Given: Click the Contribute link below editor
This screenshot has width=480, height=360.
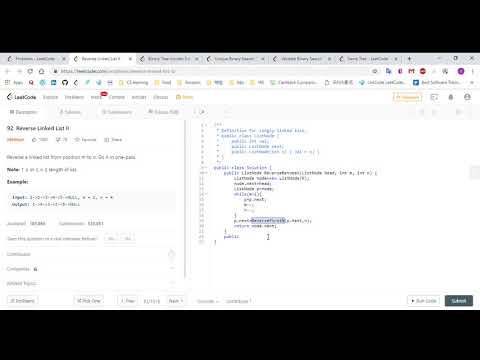Looking at the screenshot, I should (238, 301).
